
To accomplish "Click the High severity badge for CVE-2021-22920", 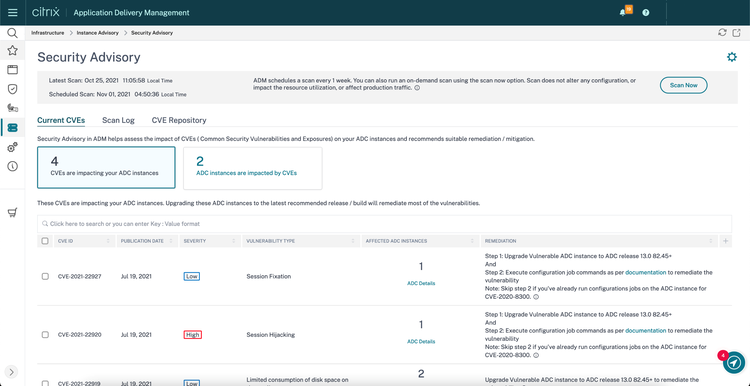I will (193, 335).
